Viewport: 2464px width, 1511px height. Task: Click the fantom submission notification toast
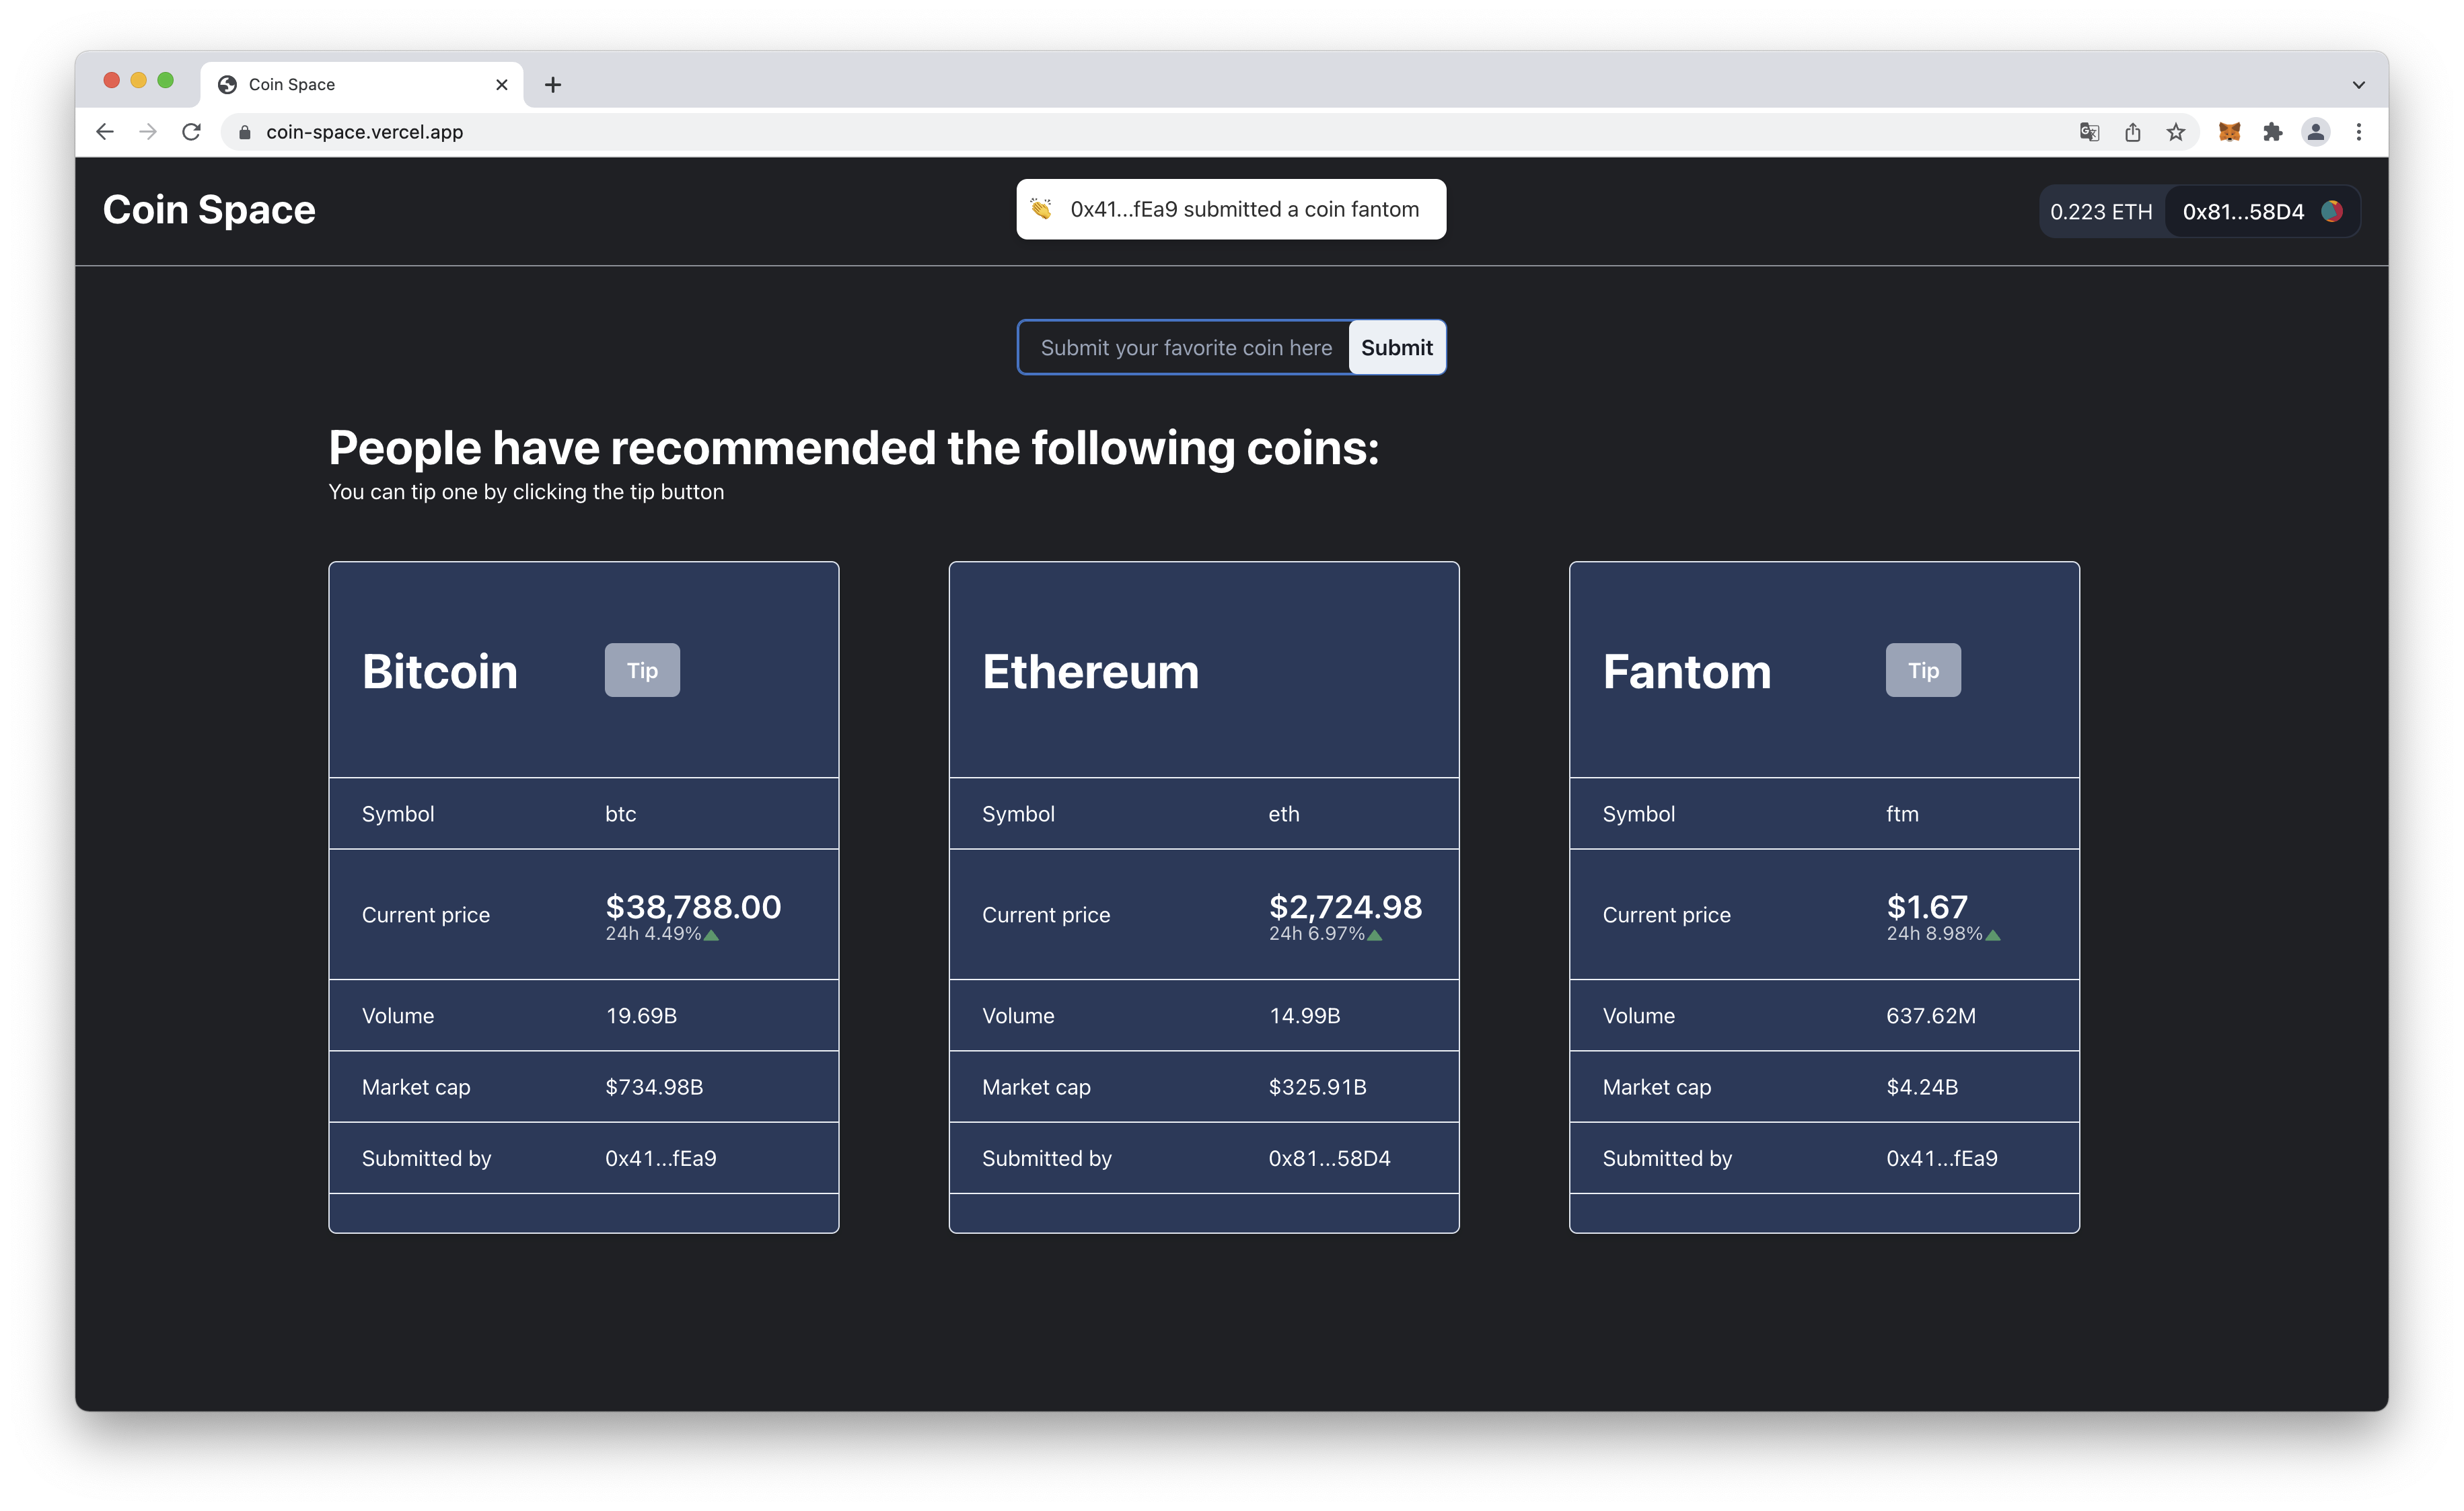coord(1231,209)
